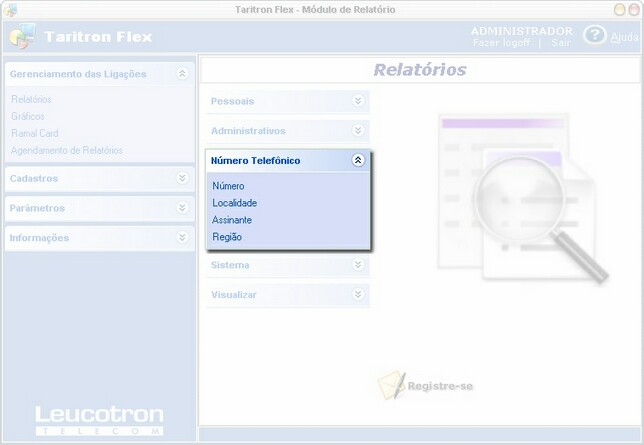This screenshot has height=445, width=644.
Task: Select the Número report
Action: (228, 186)
